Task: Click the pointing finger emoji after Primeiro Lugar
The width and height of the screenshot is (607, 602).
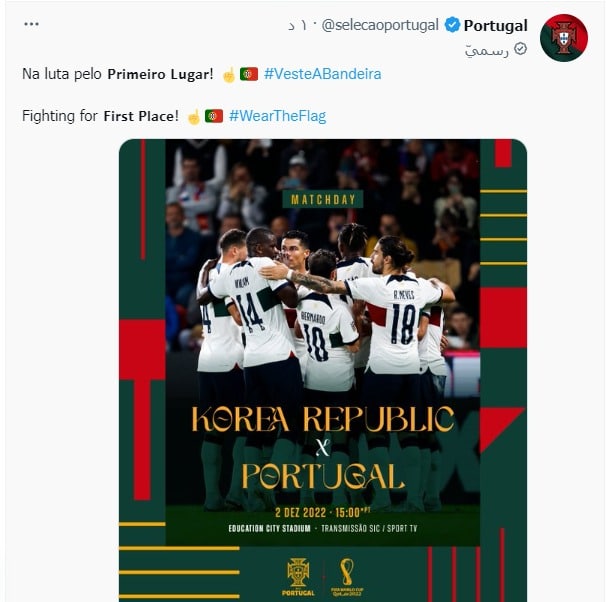Action: tap(229, 75)
